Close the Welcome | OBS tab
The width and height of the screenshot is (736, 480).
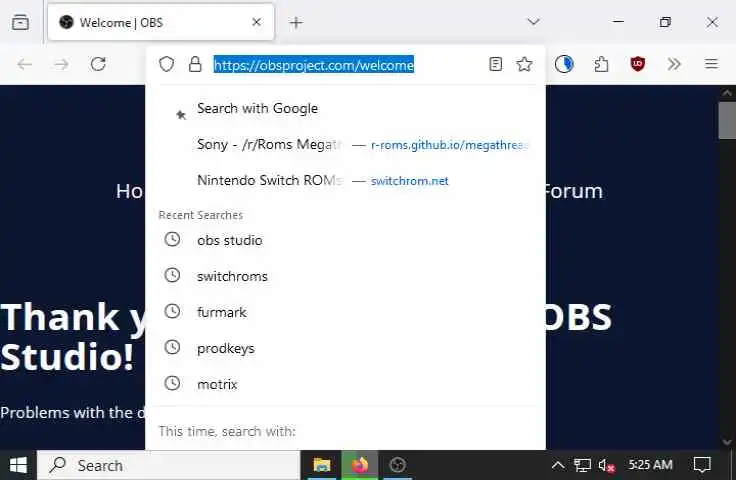point(256,22)
